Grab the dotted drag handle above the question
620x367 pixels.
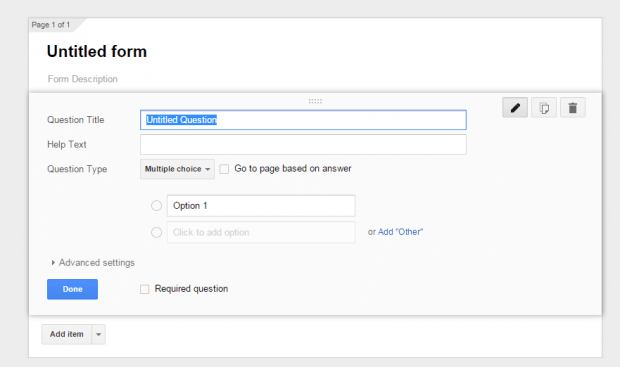point(315,101)
